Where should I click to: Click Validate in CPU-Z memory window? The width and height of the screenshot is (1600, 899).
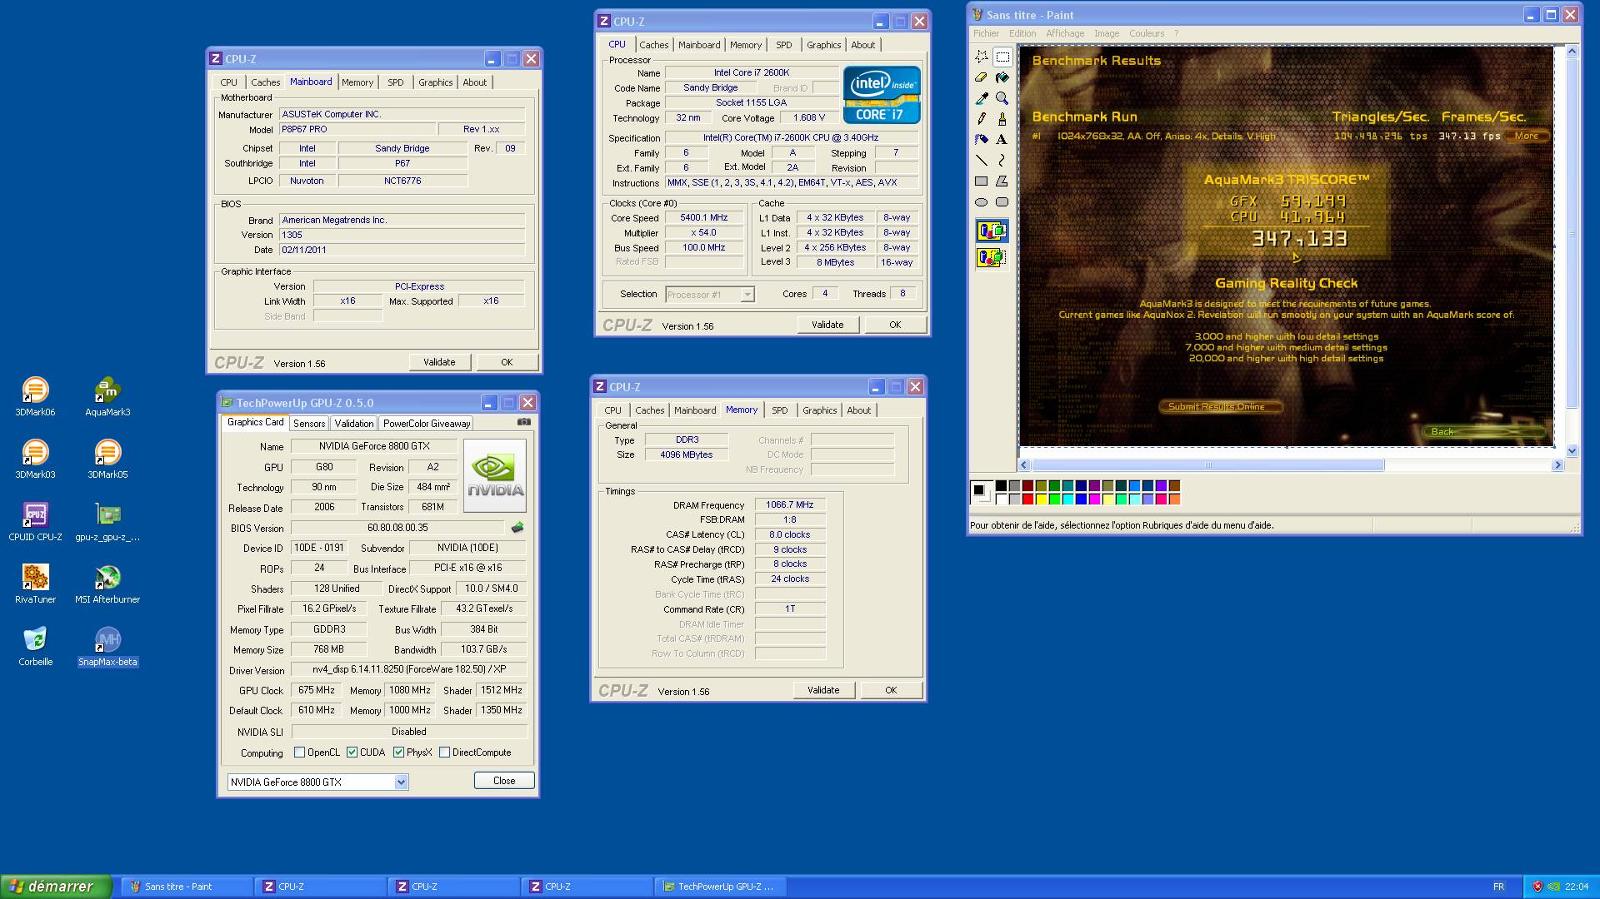(x=823, y=690)
